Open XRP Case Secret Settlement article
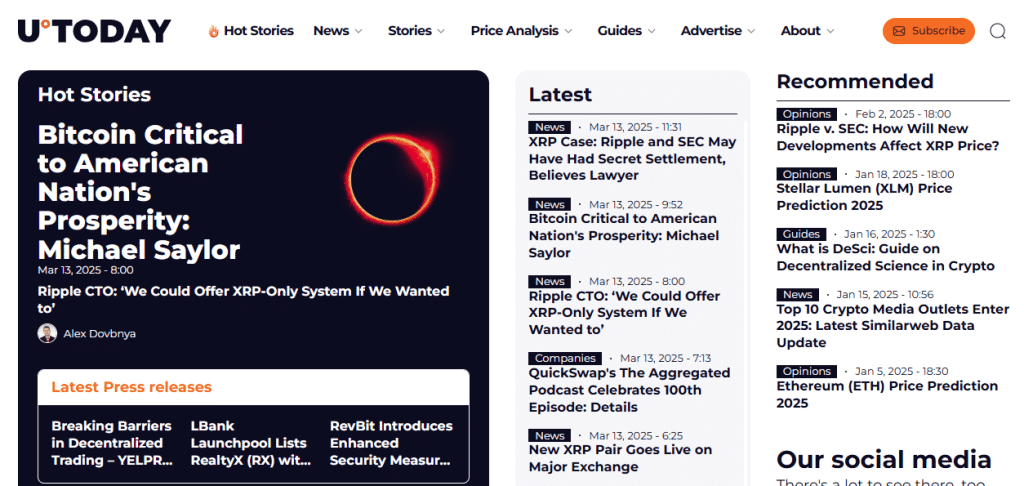Screen dimensions: 1024x486 pyautogui.click(x=633, y=159)
